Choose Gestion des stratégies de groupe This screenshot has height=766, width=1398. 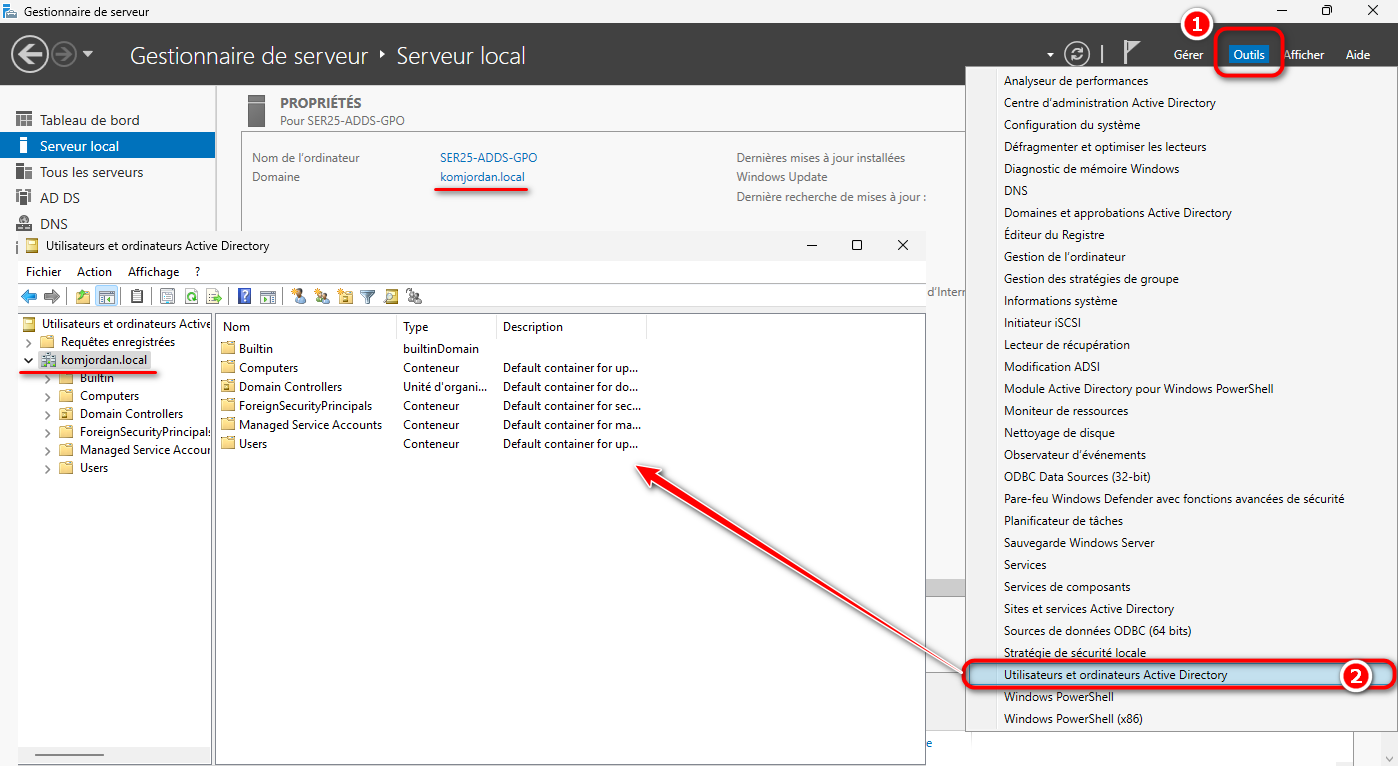pos(1091,279)
